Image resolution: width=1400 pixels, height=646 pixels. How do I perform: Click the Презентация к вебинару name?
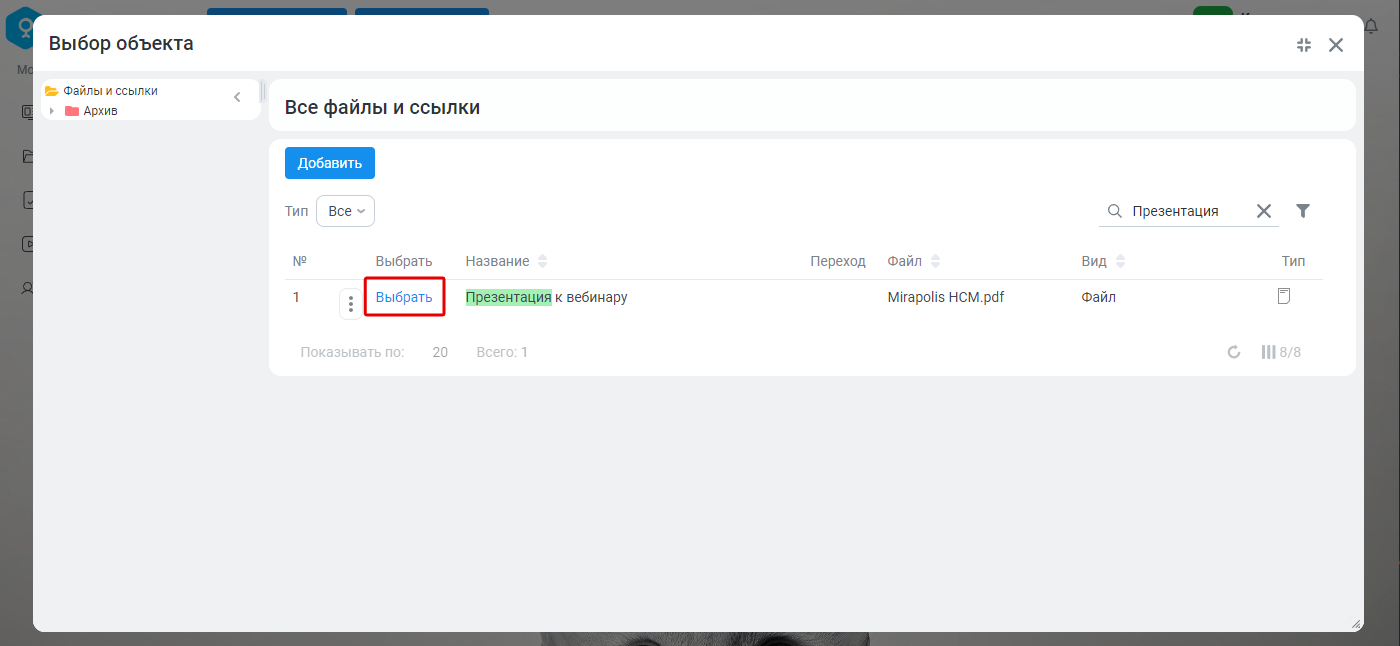pyautogui.click(x=546, y=297)
